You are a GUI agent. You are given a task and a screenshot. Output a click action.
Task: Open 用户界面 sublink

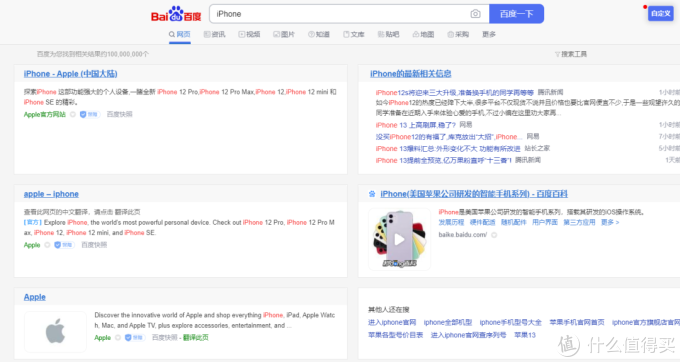click(x=545, y=222)
